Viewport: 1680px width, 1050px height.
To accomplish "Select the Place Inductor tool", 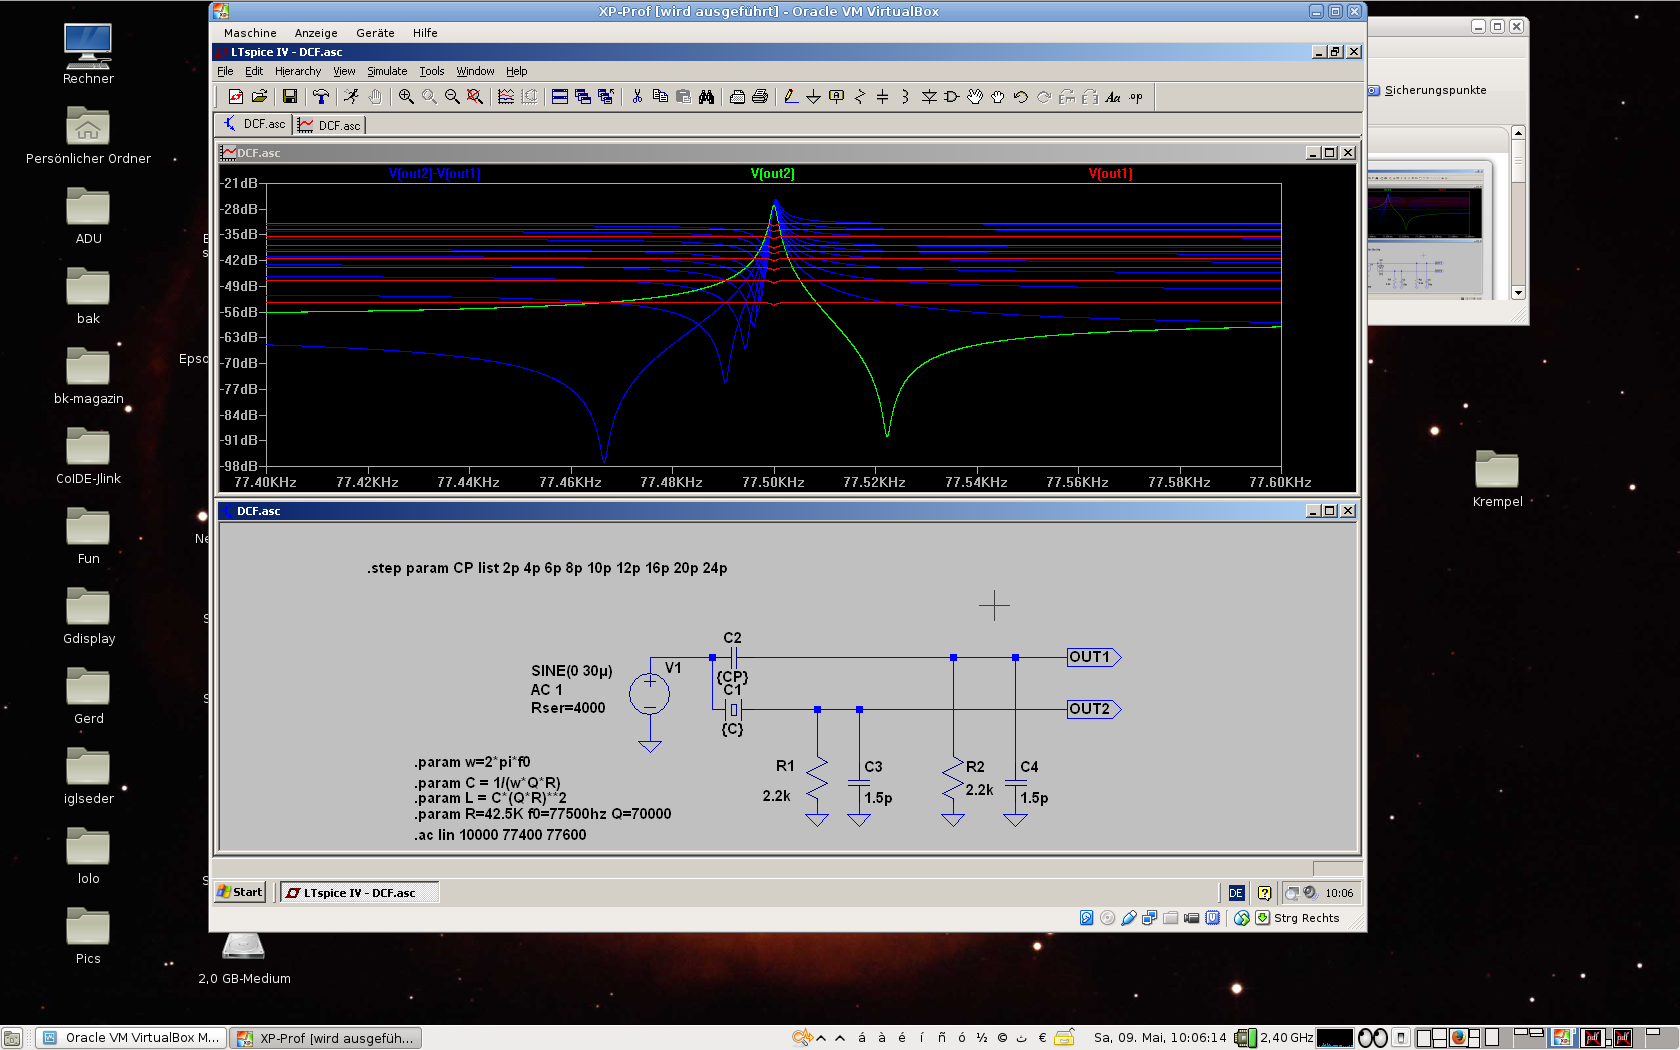I will pos(905,97).
